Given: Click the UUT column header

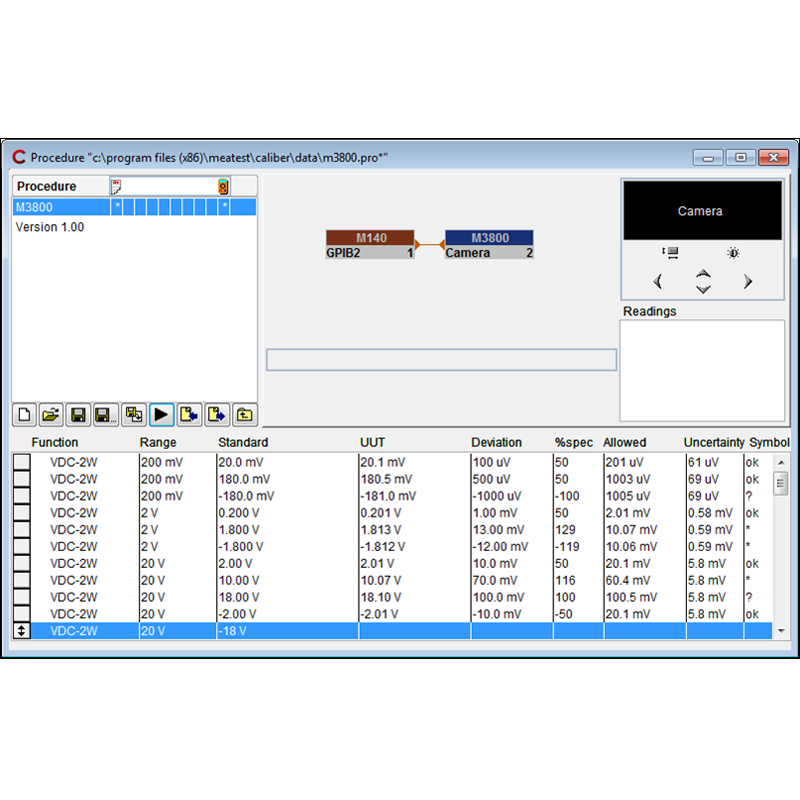Looking at the screenshot, I should click(x=372, y=442).
